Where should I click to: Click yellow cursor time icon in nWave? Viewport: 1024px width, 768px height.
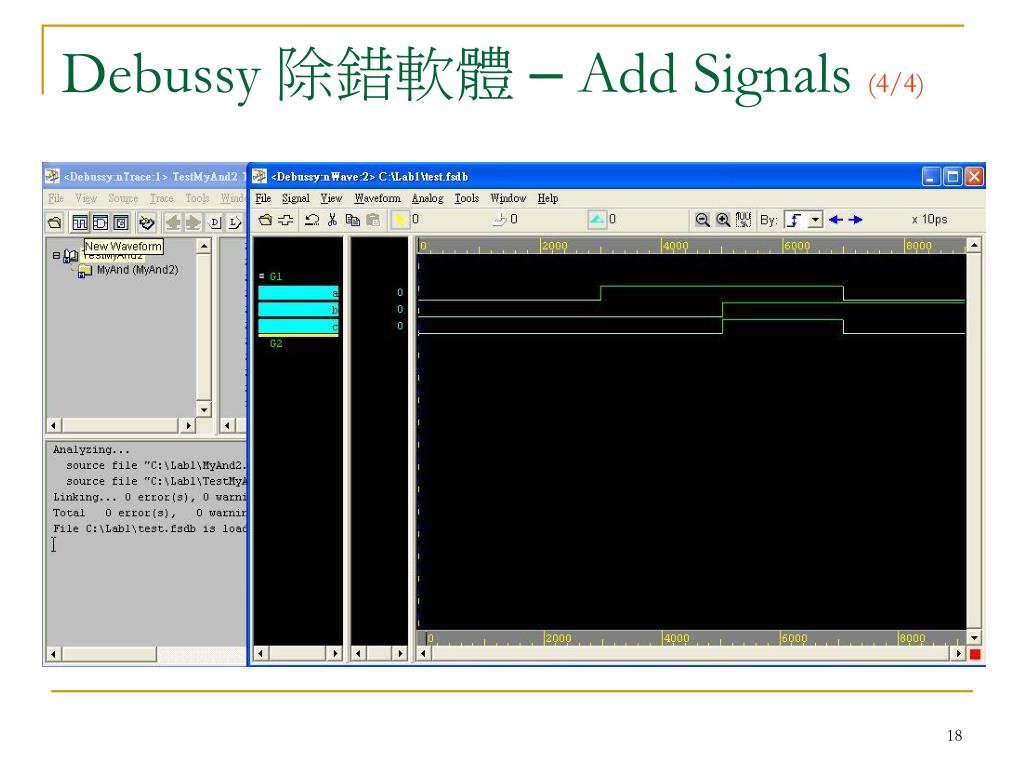[399, 219]
